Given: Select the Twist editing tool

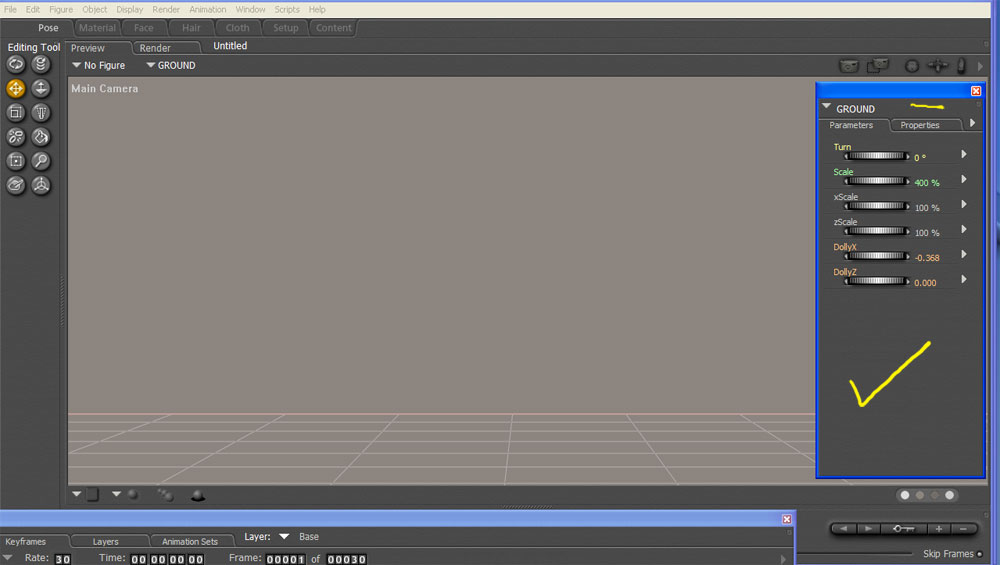Looking at the screenshot, I should point(41,64).
